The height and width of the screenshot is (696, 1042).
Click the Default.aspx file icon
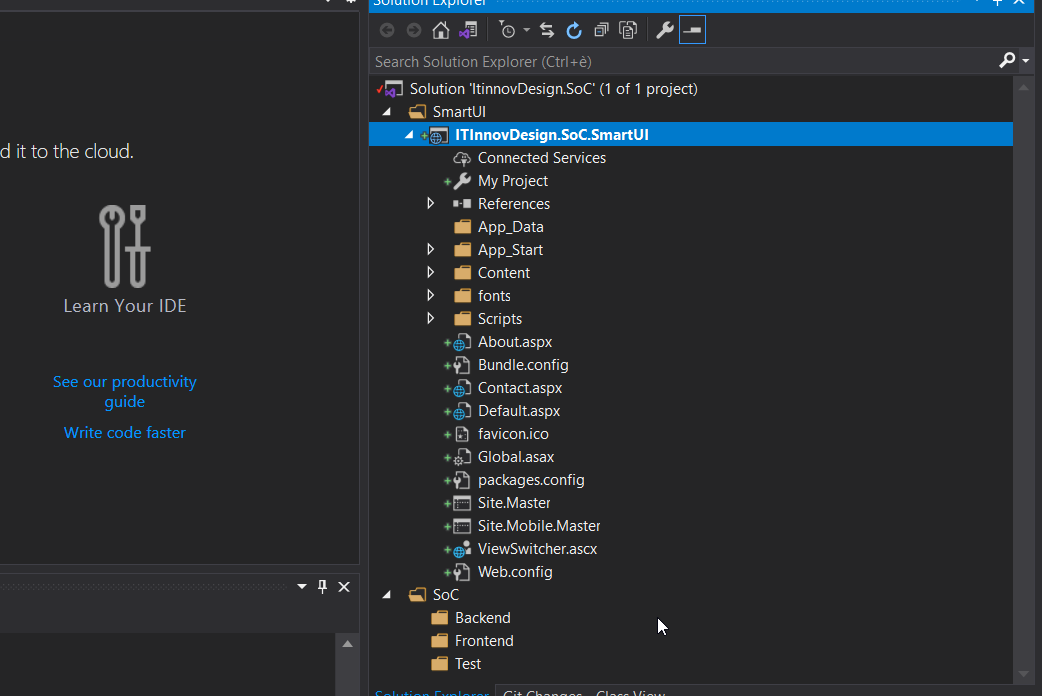coord(461,411)
